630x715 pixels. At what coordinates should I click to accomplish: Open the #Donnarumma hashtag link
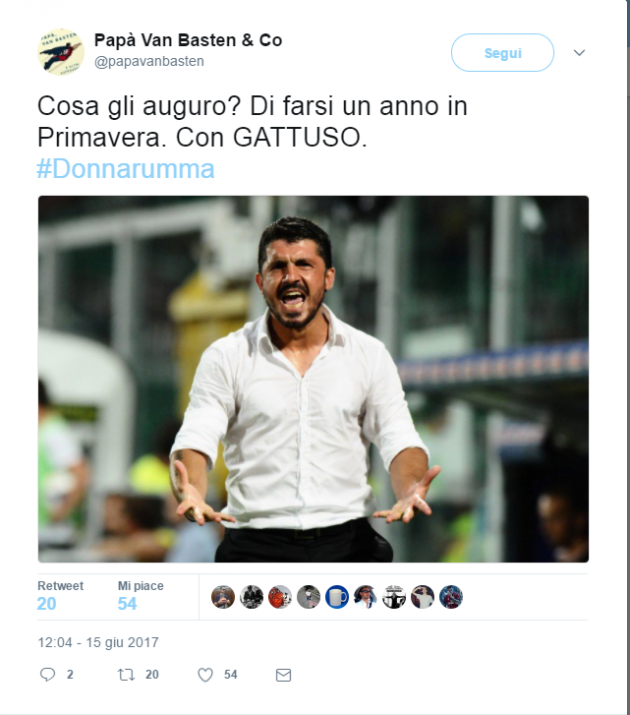[x=125, y=169]
